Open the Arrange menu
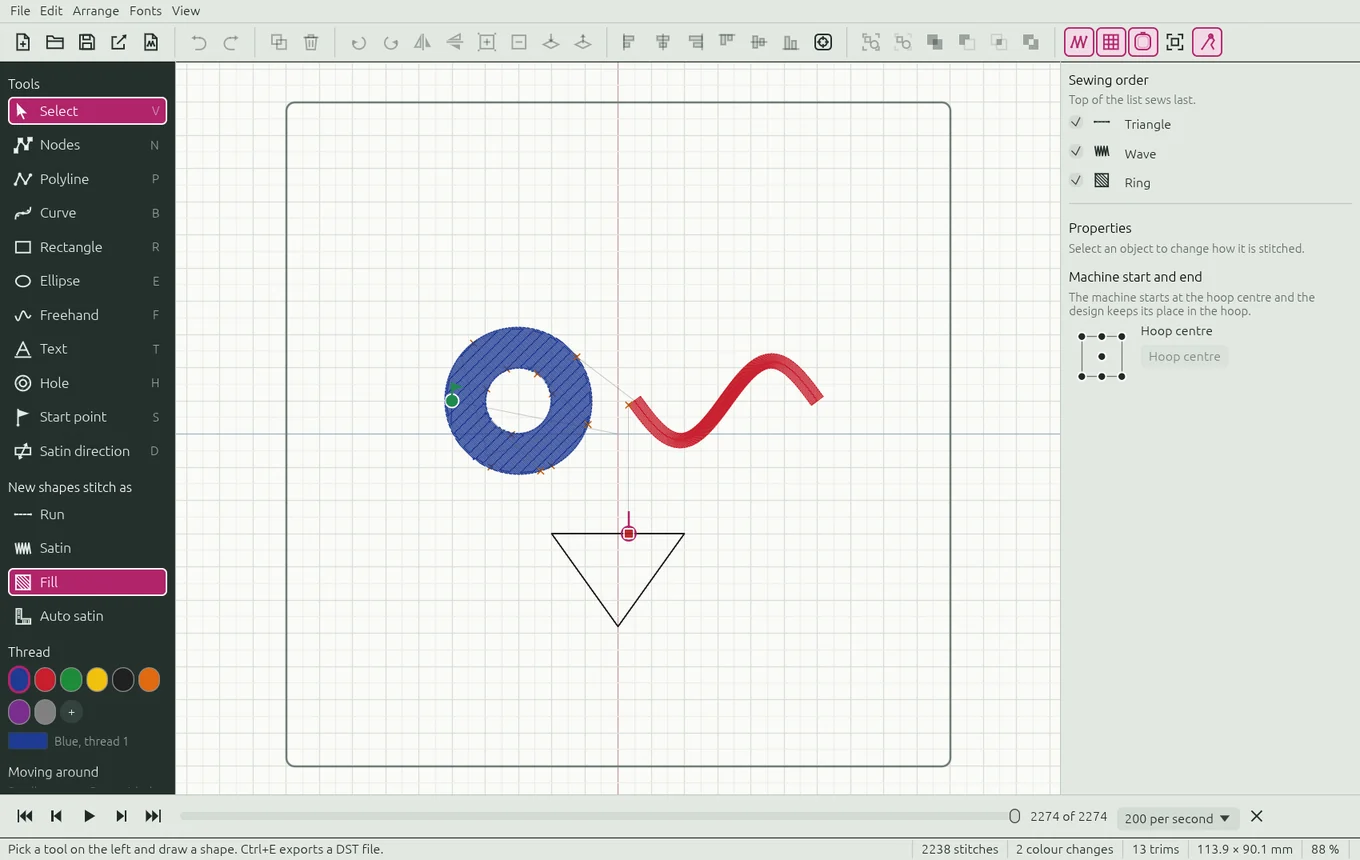This screenshot has height=860, width=1360. pos(96,11)
